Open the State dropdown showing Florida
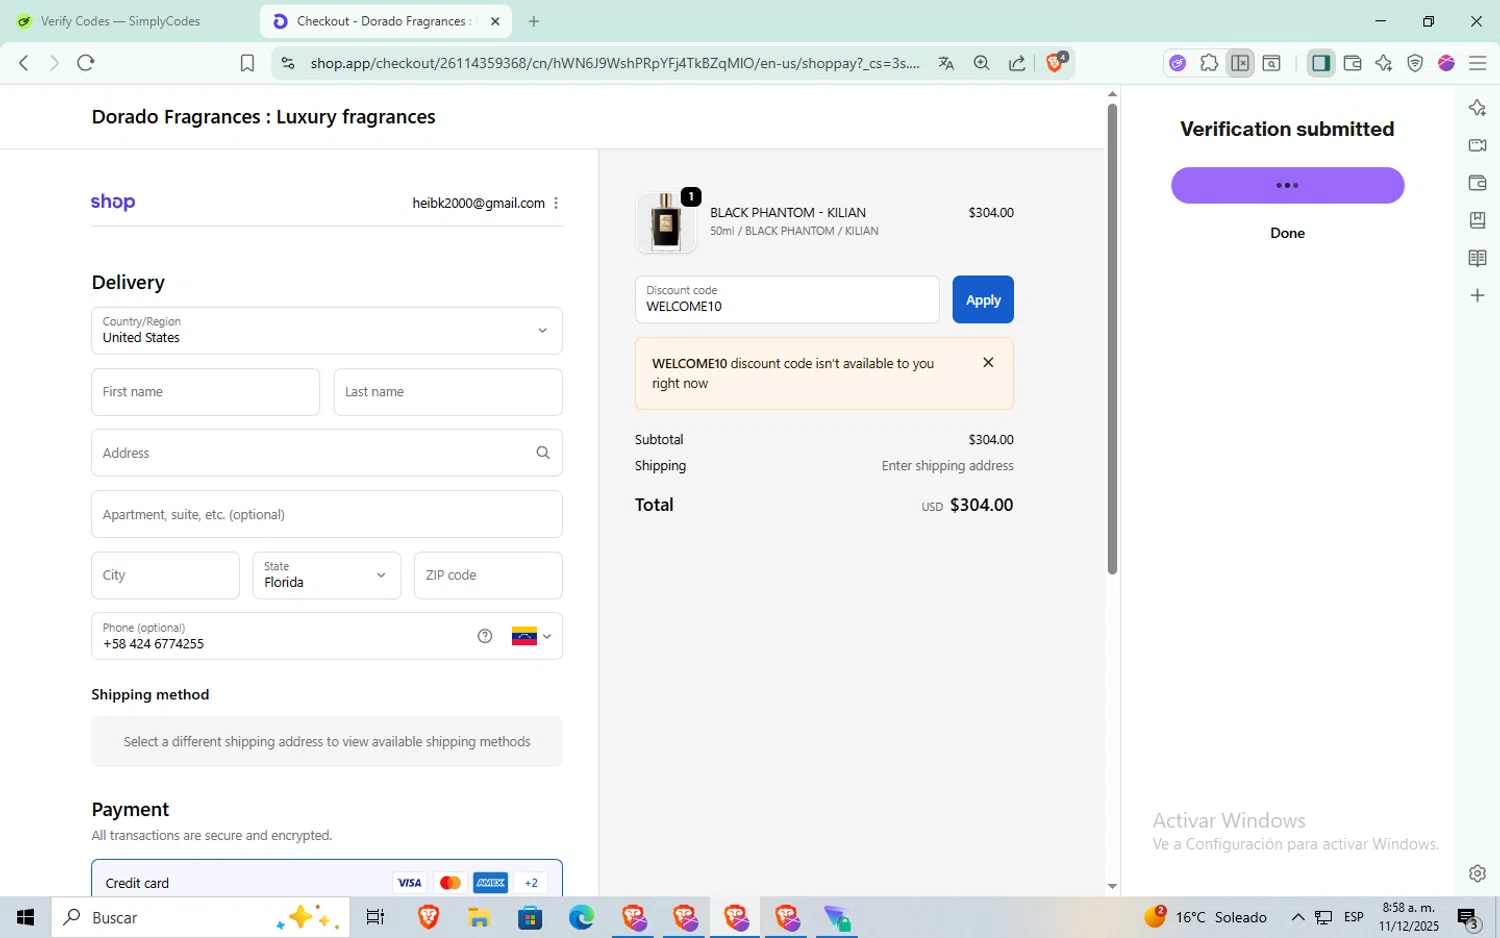Image resolution: width=1500 pixels, height=938 pixels. tap(327, 575)
